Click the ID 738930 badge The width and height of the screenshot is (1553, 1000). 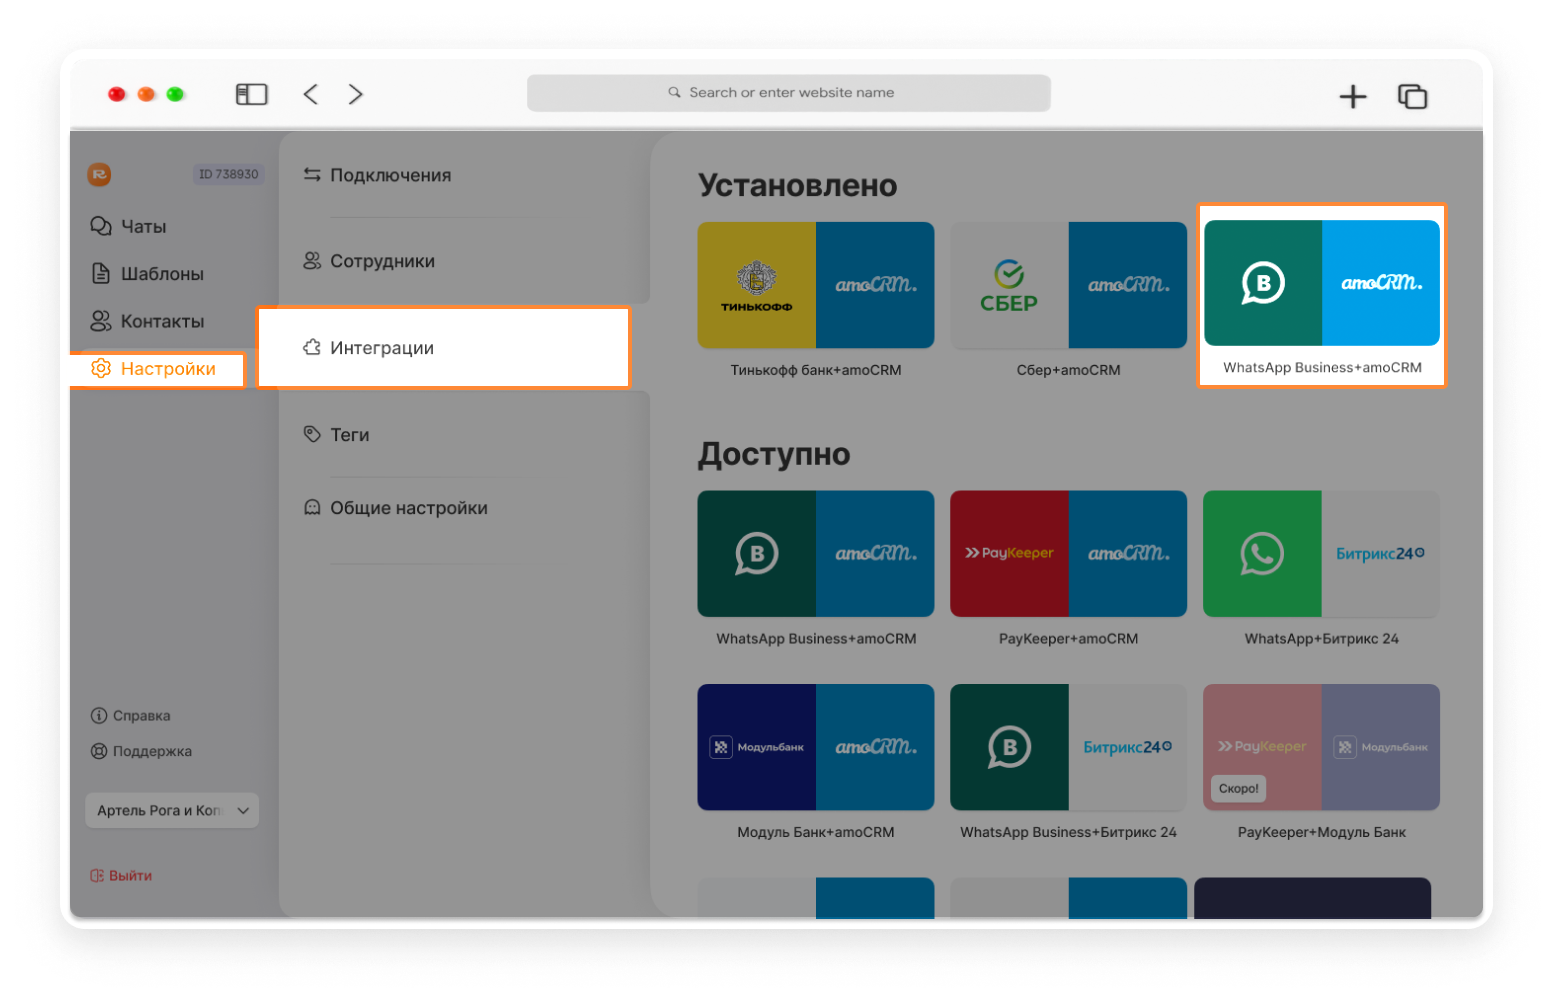228,174
